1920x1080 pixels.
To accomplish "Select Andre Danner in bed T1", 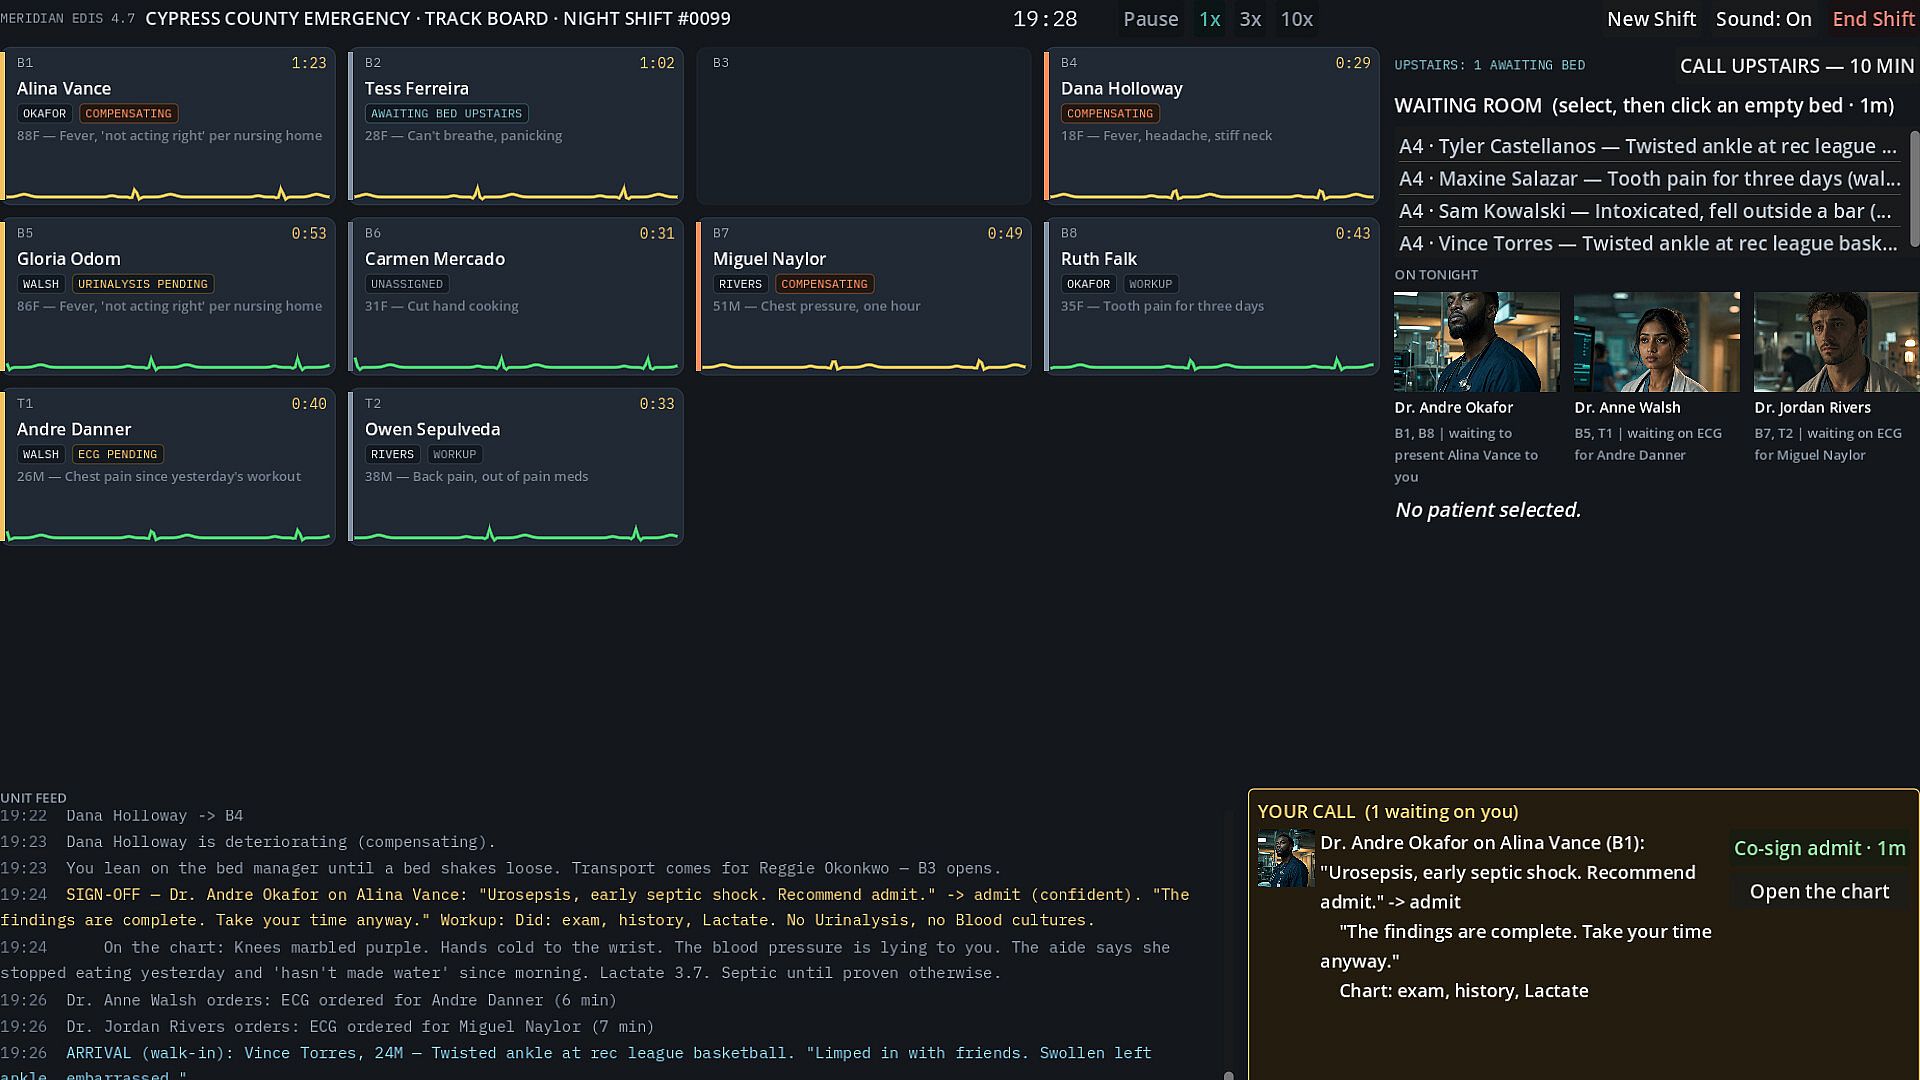I will click(168, 466).
